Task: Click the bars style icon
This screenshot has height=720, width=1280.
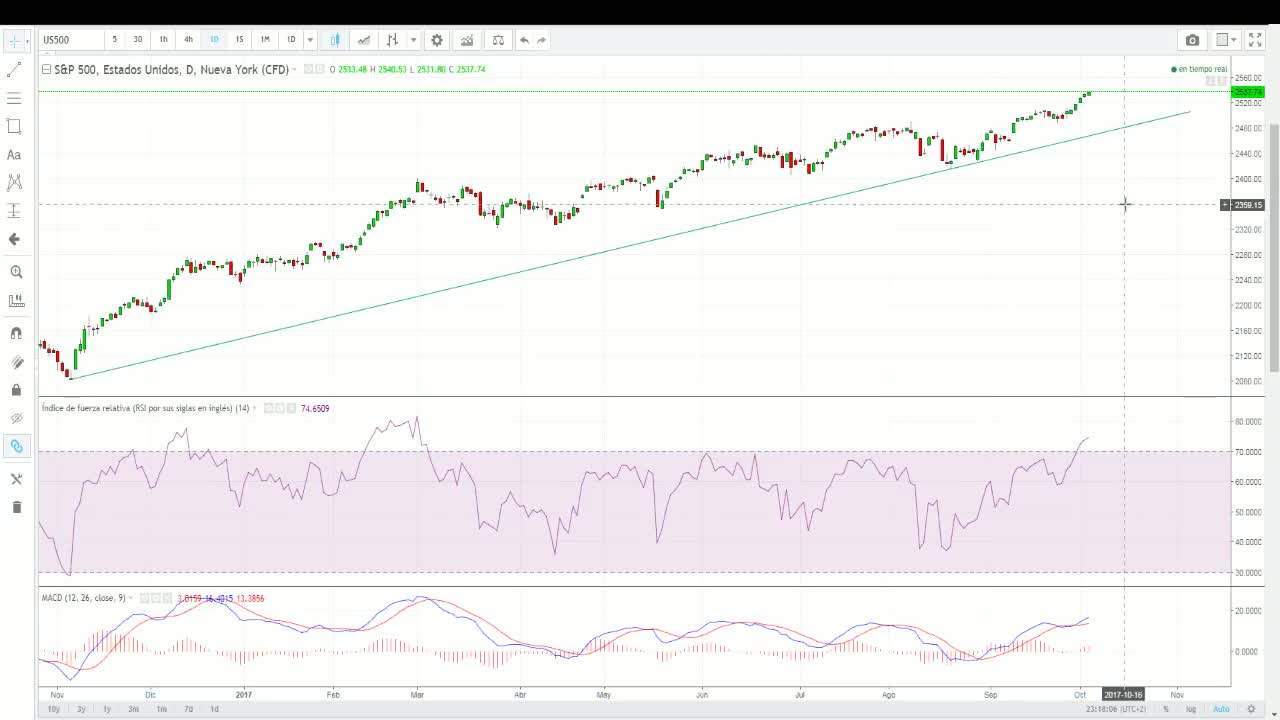Action: [x=393, y=40]
